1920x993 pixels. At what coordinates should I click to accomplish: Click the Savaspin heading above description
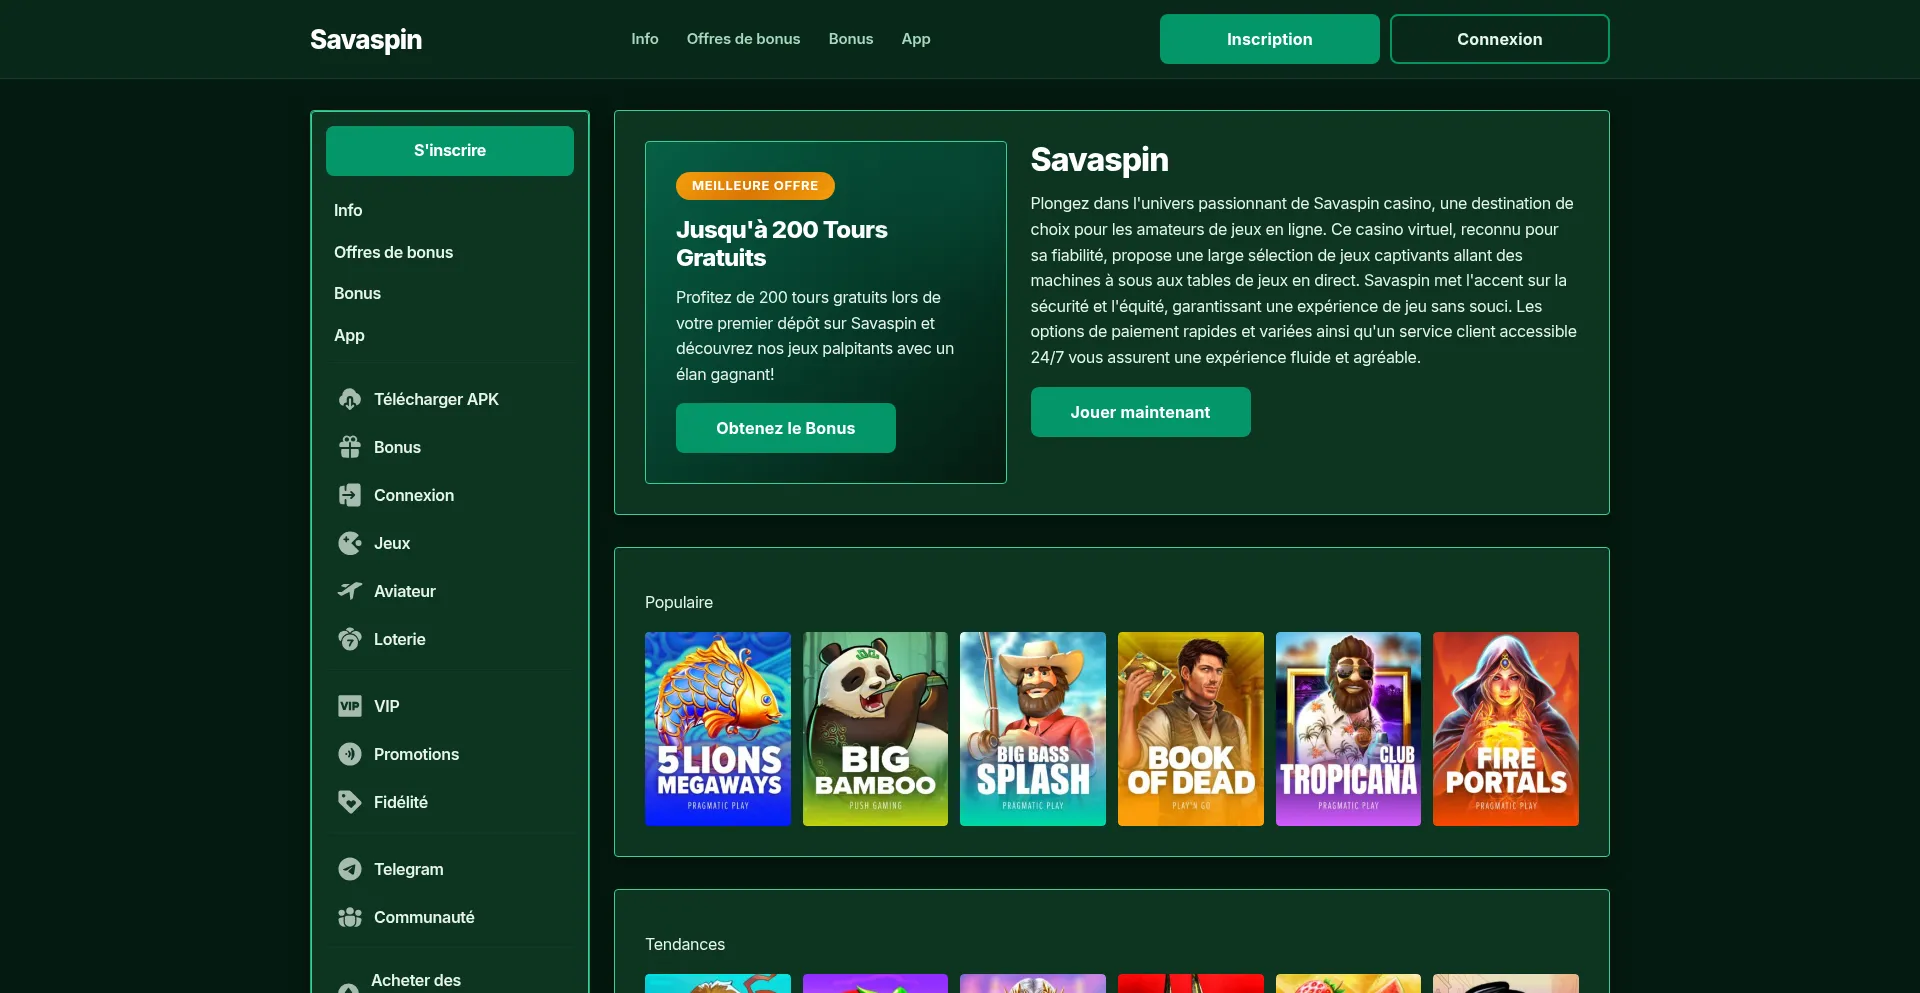pyautogui.click(x=1100, y=160)
